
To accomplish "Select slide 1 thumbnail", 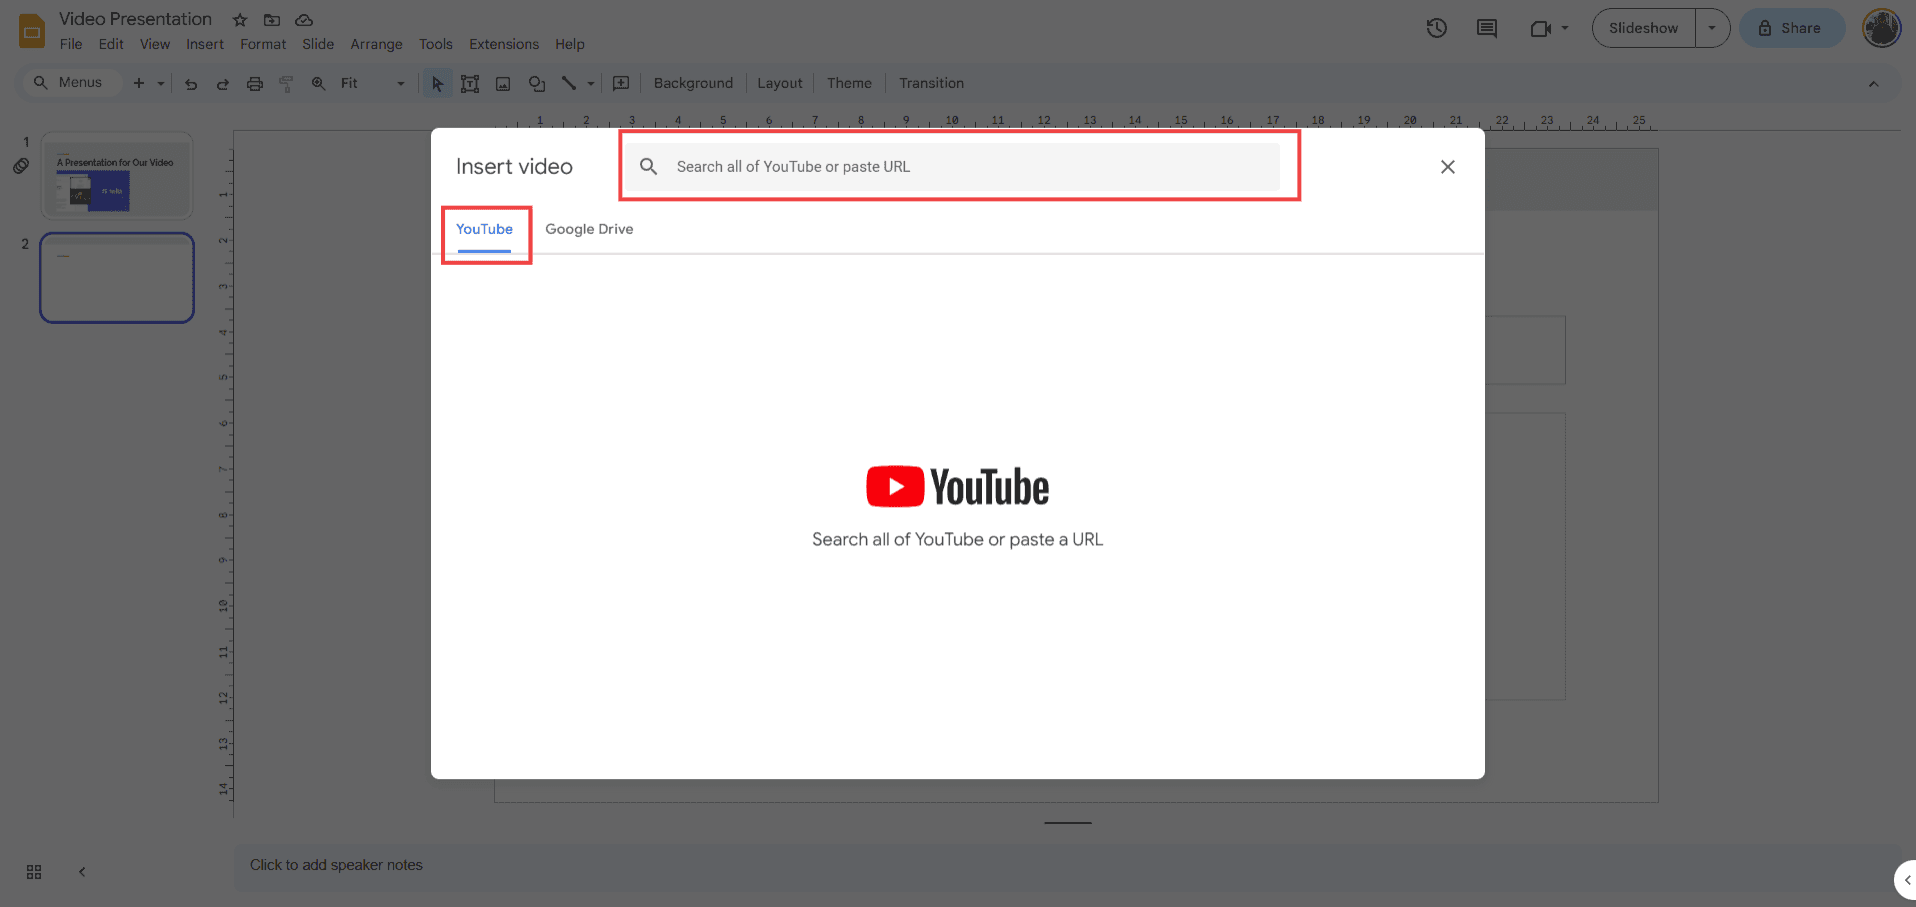I will [117, 176].
